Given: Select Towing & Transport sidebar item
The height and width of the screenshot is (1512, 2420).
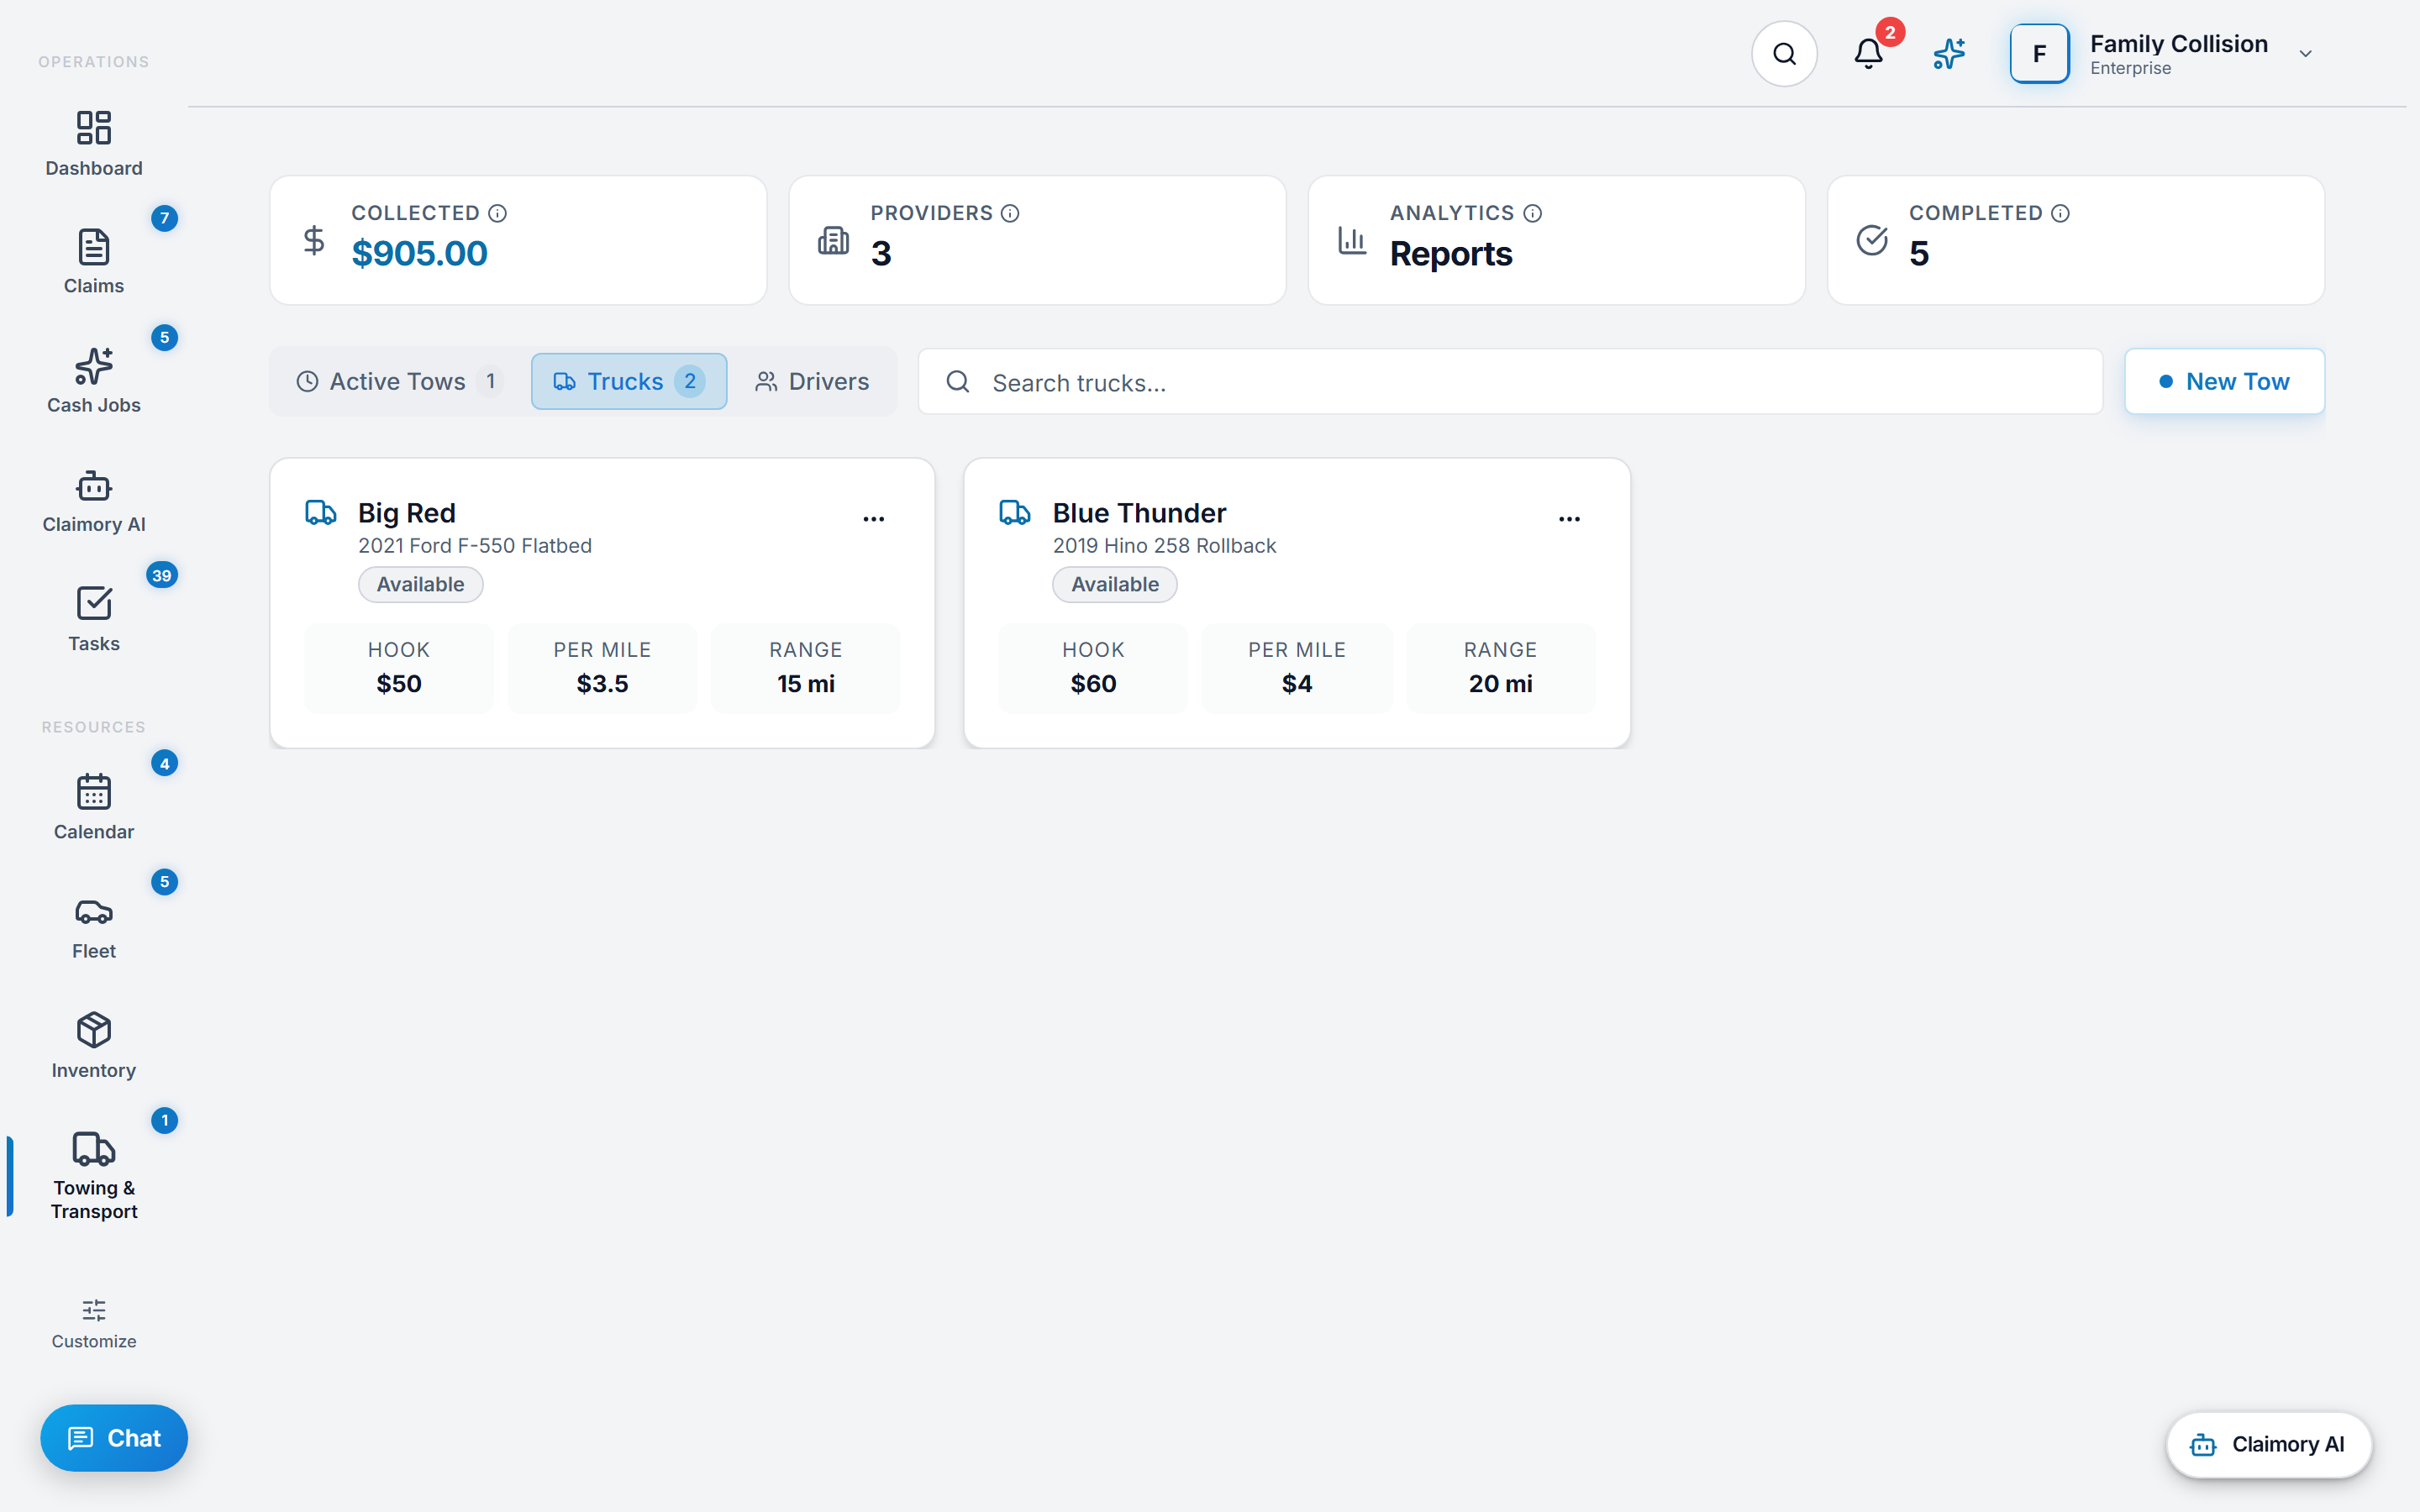Looking at the screenshot, I should tap(94, 1175).
